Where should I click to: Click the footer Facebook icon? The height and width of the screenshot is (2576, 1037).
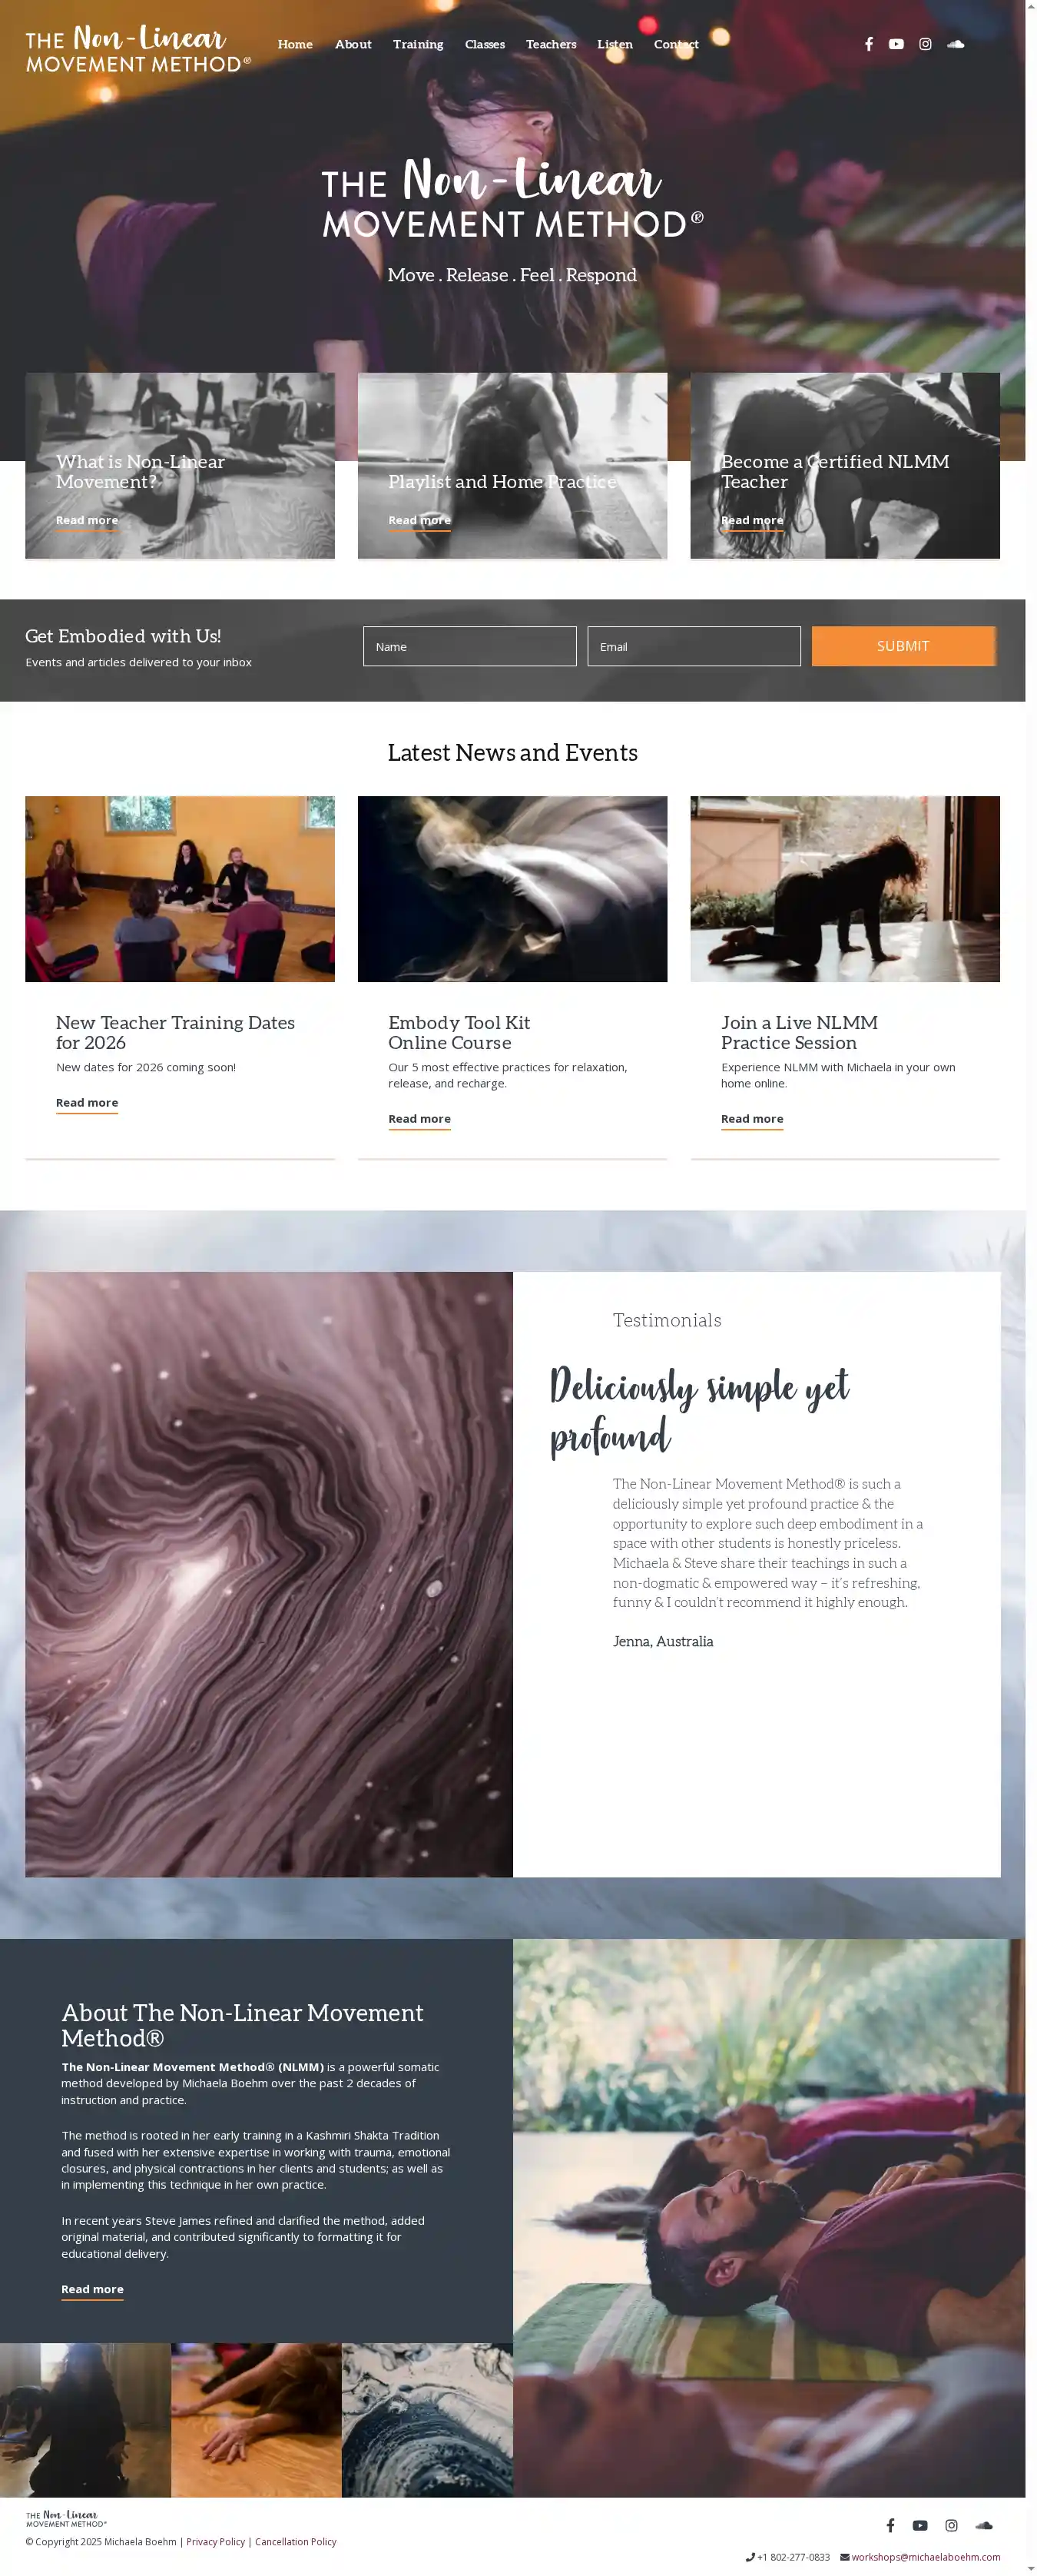[890, 2525]
